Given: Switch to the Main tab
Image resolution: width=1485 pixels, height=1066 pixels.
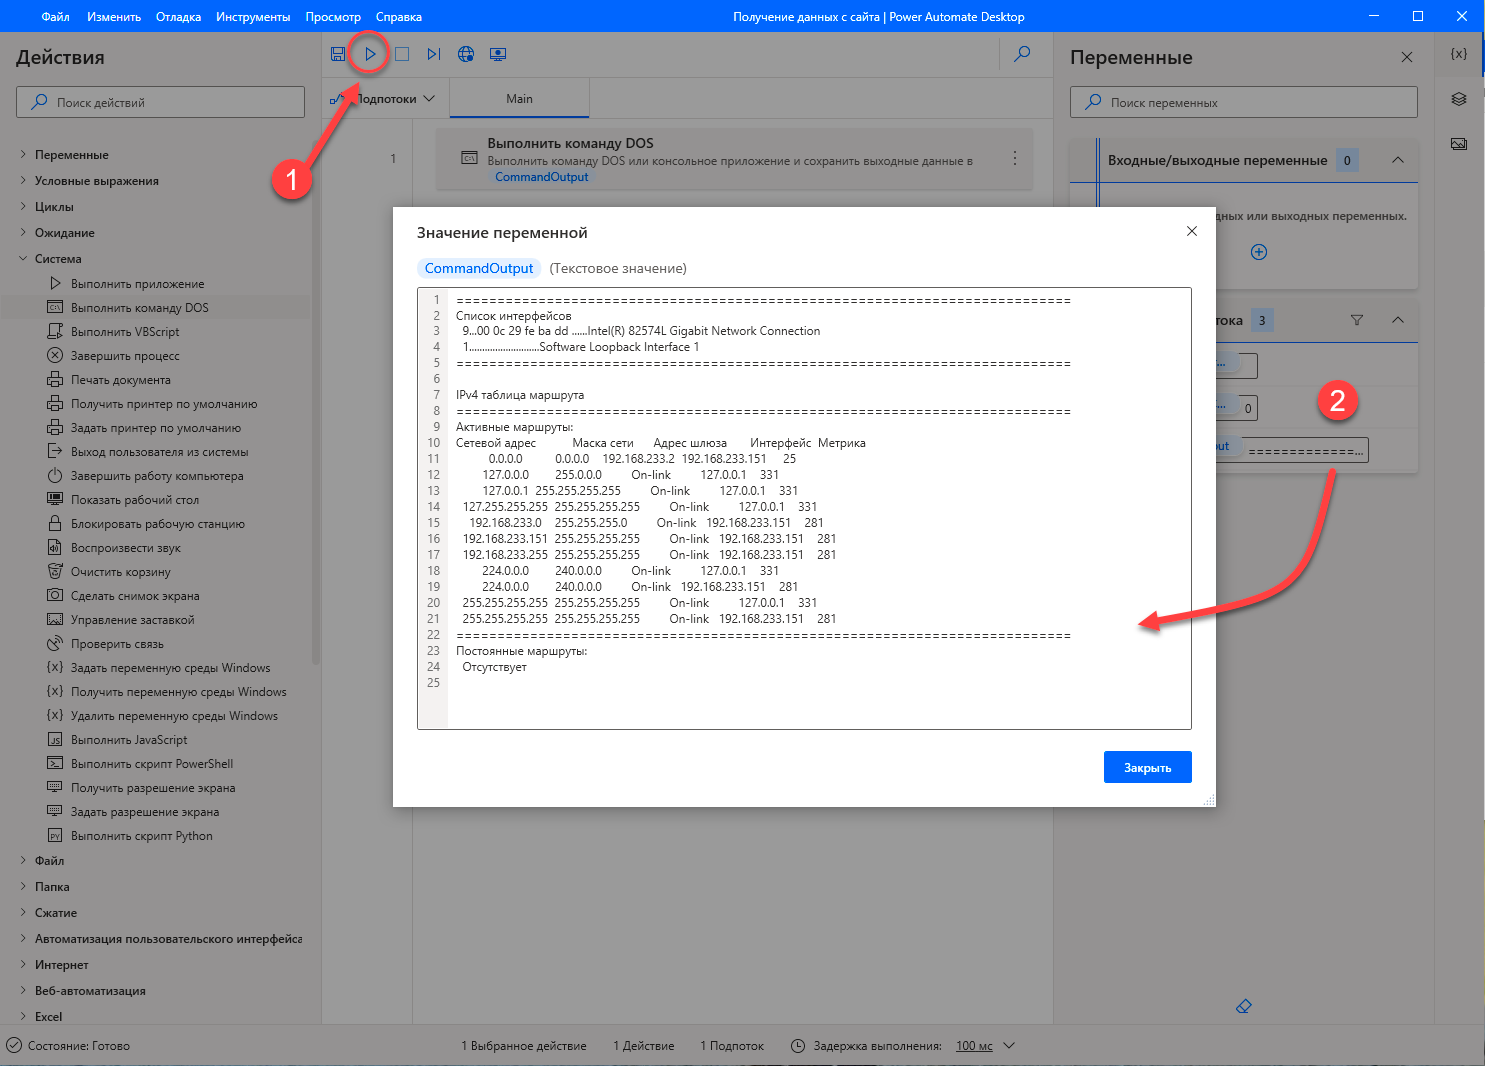Looking at the screenshot, I should 519,99.
